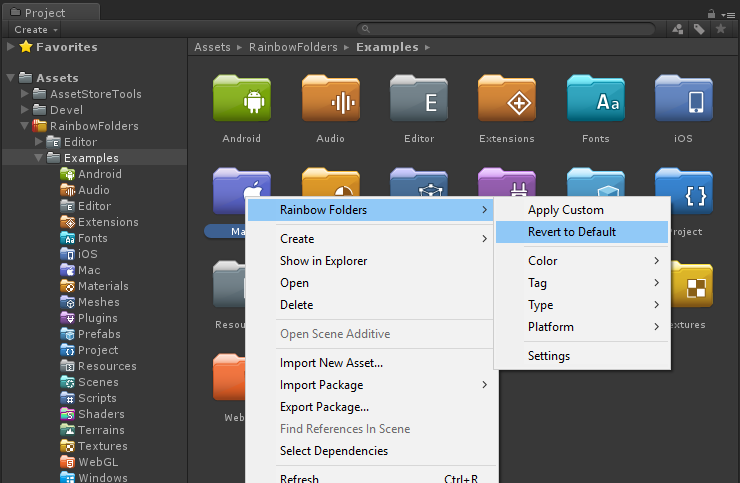This screenshot has width=740, height=483.
Task: Open Import Package submenu
Action: click(370, 385)
